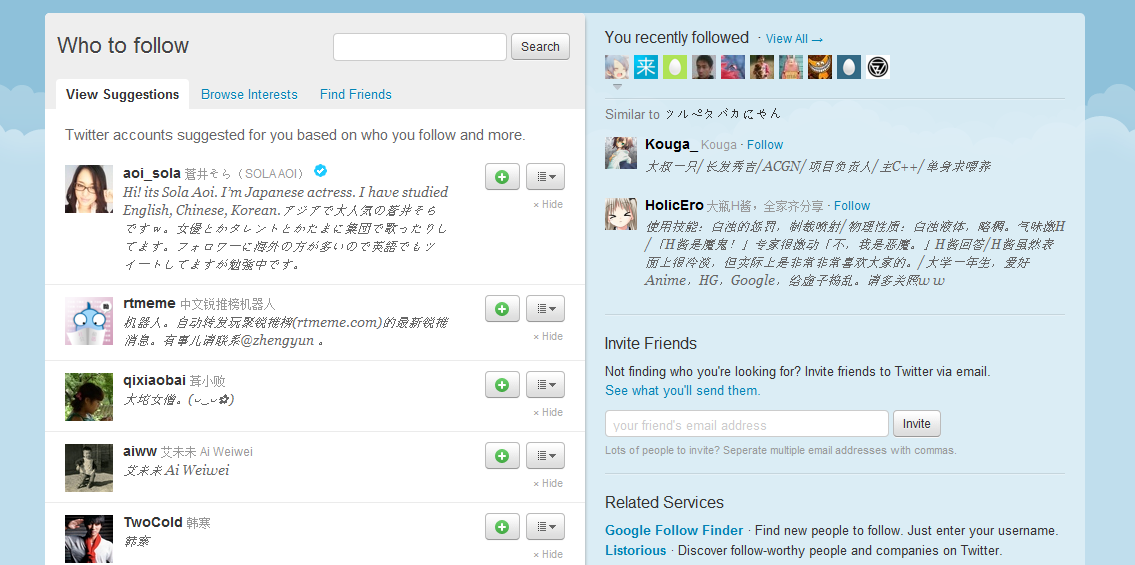This screenshot has width=1135, height=565.
Task: Open TwoCold's profile photo
Action: [89, 538]
